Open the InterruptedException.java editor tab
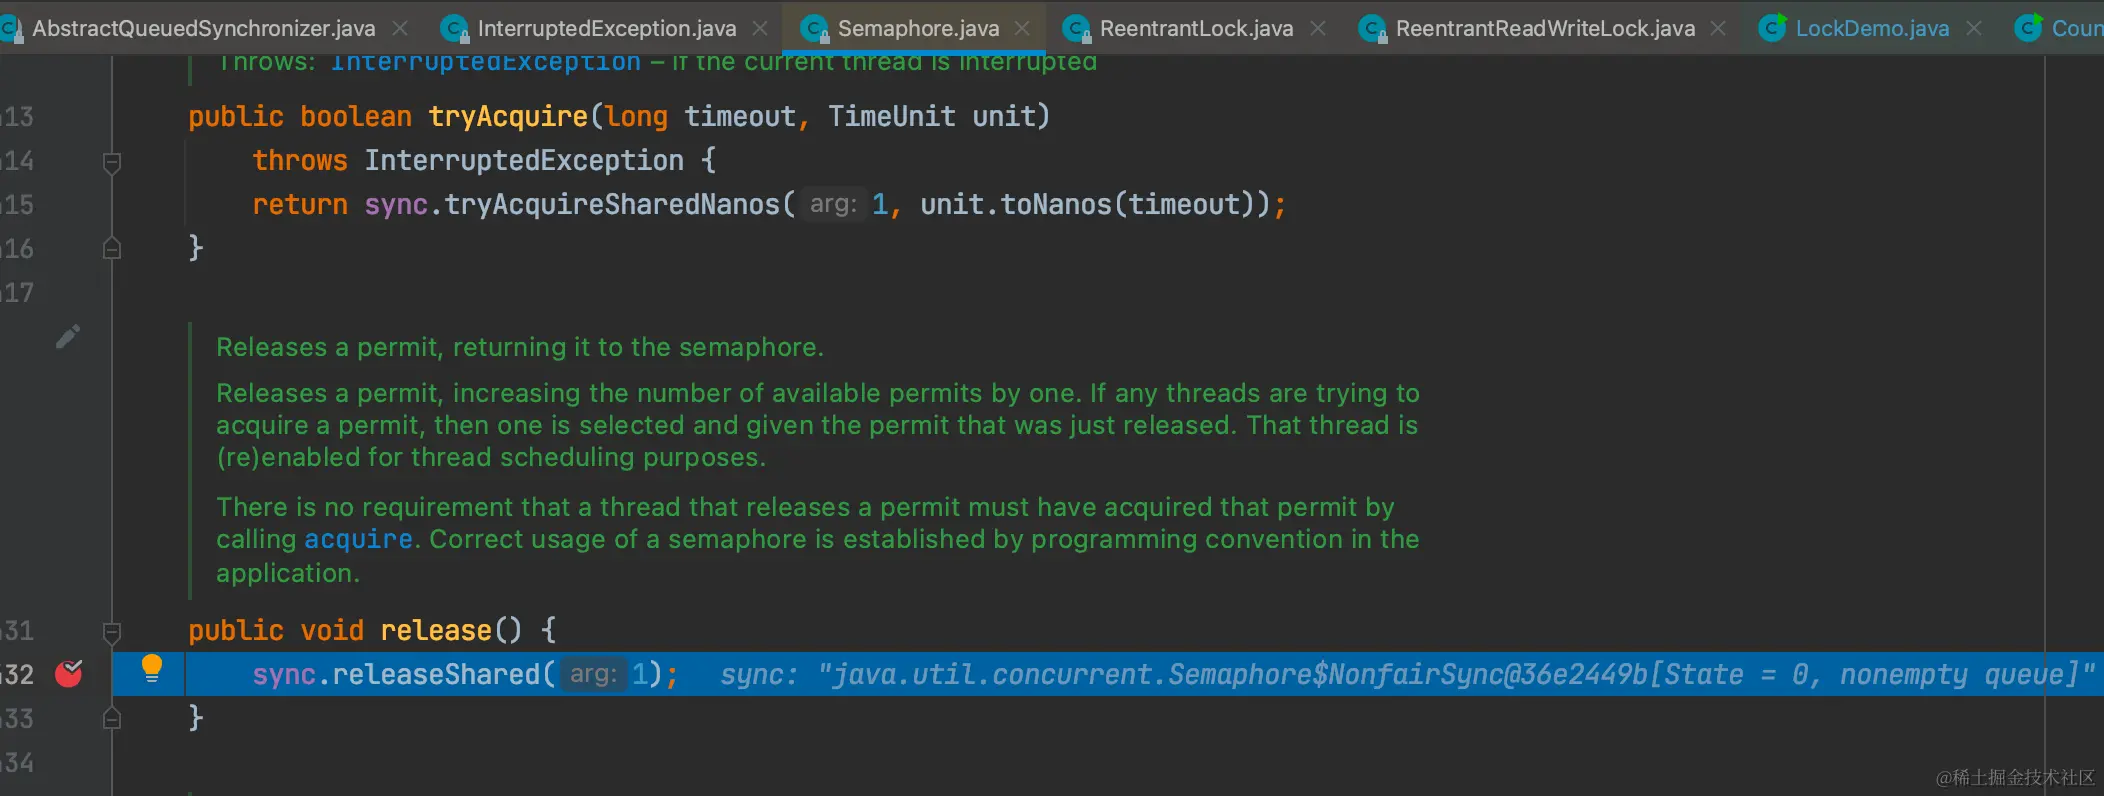Image resolution: width=2104 pixels, height=796 pixels. tap(607, 28)
